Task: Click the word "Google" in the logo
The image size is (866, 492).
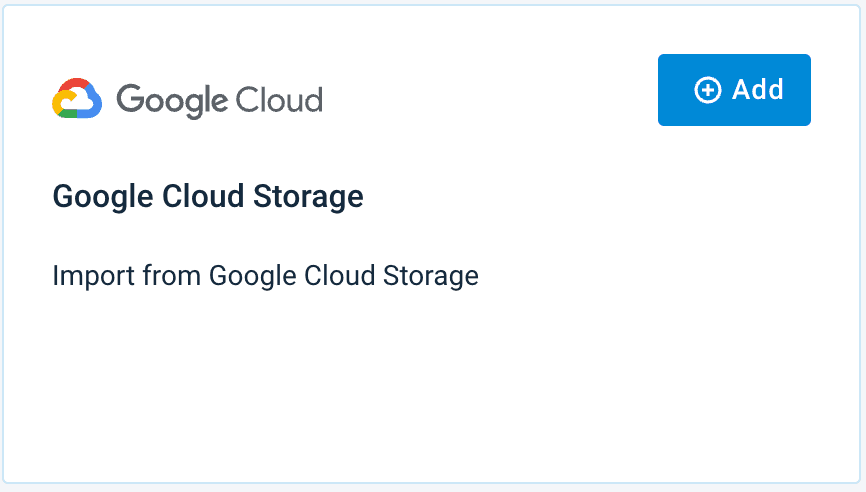Action: pyautogui.click(x=173, y=100)
